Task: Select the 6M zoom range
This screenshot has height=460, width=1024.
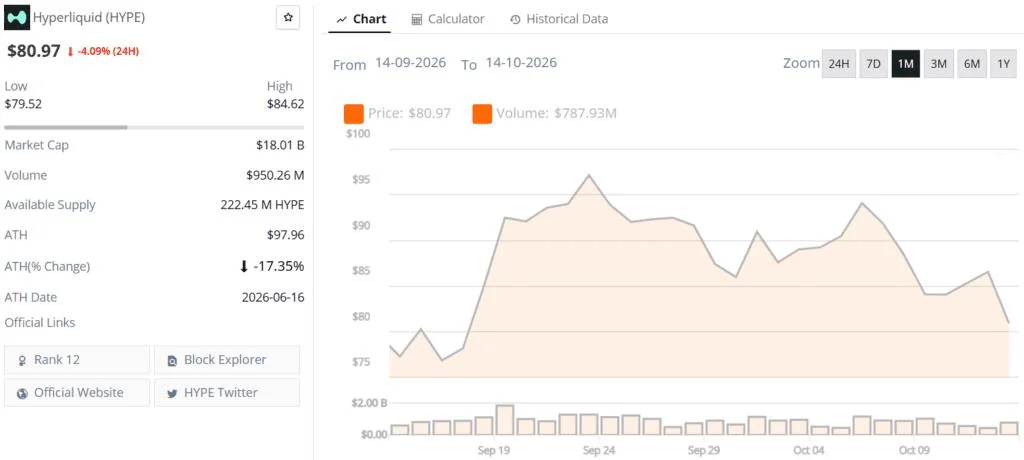Action: pos(972,63)
